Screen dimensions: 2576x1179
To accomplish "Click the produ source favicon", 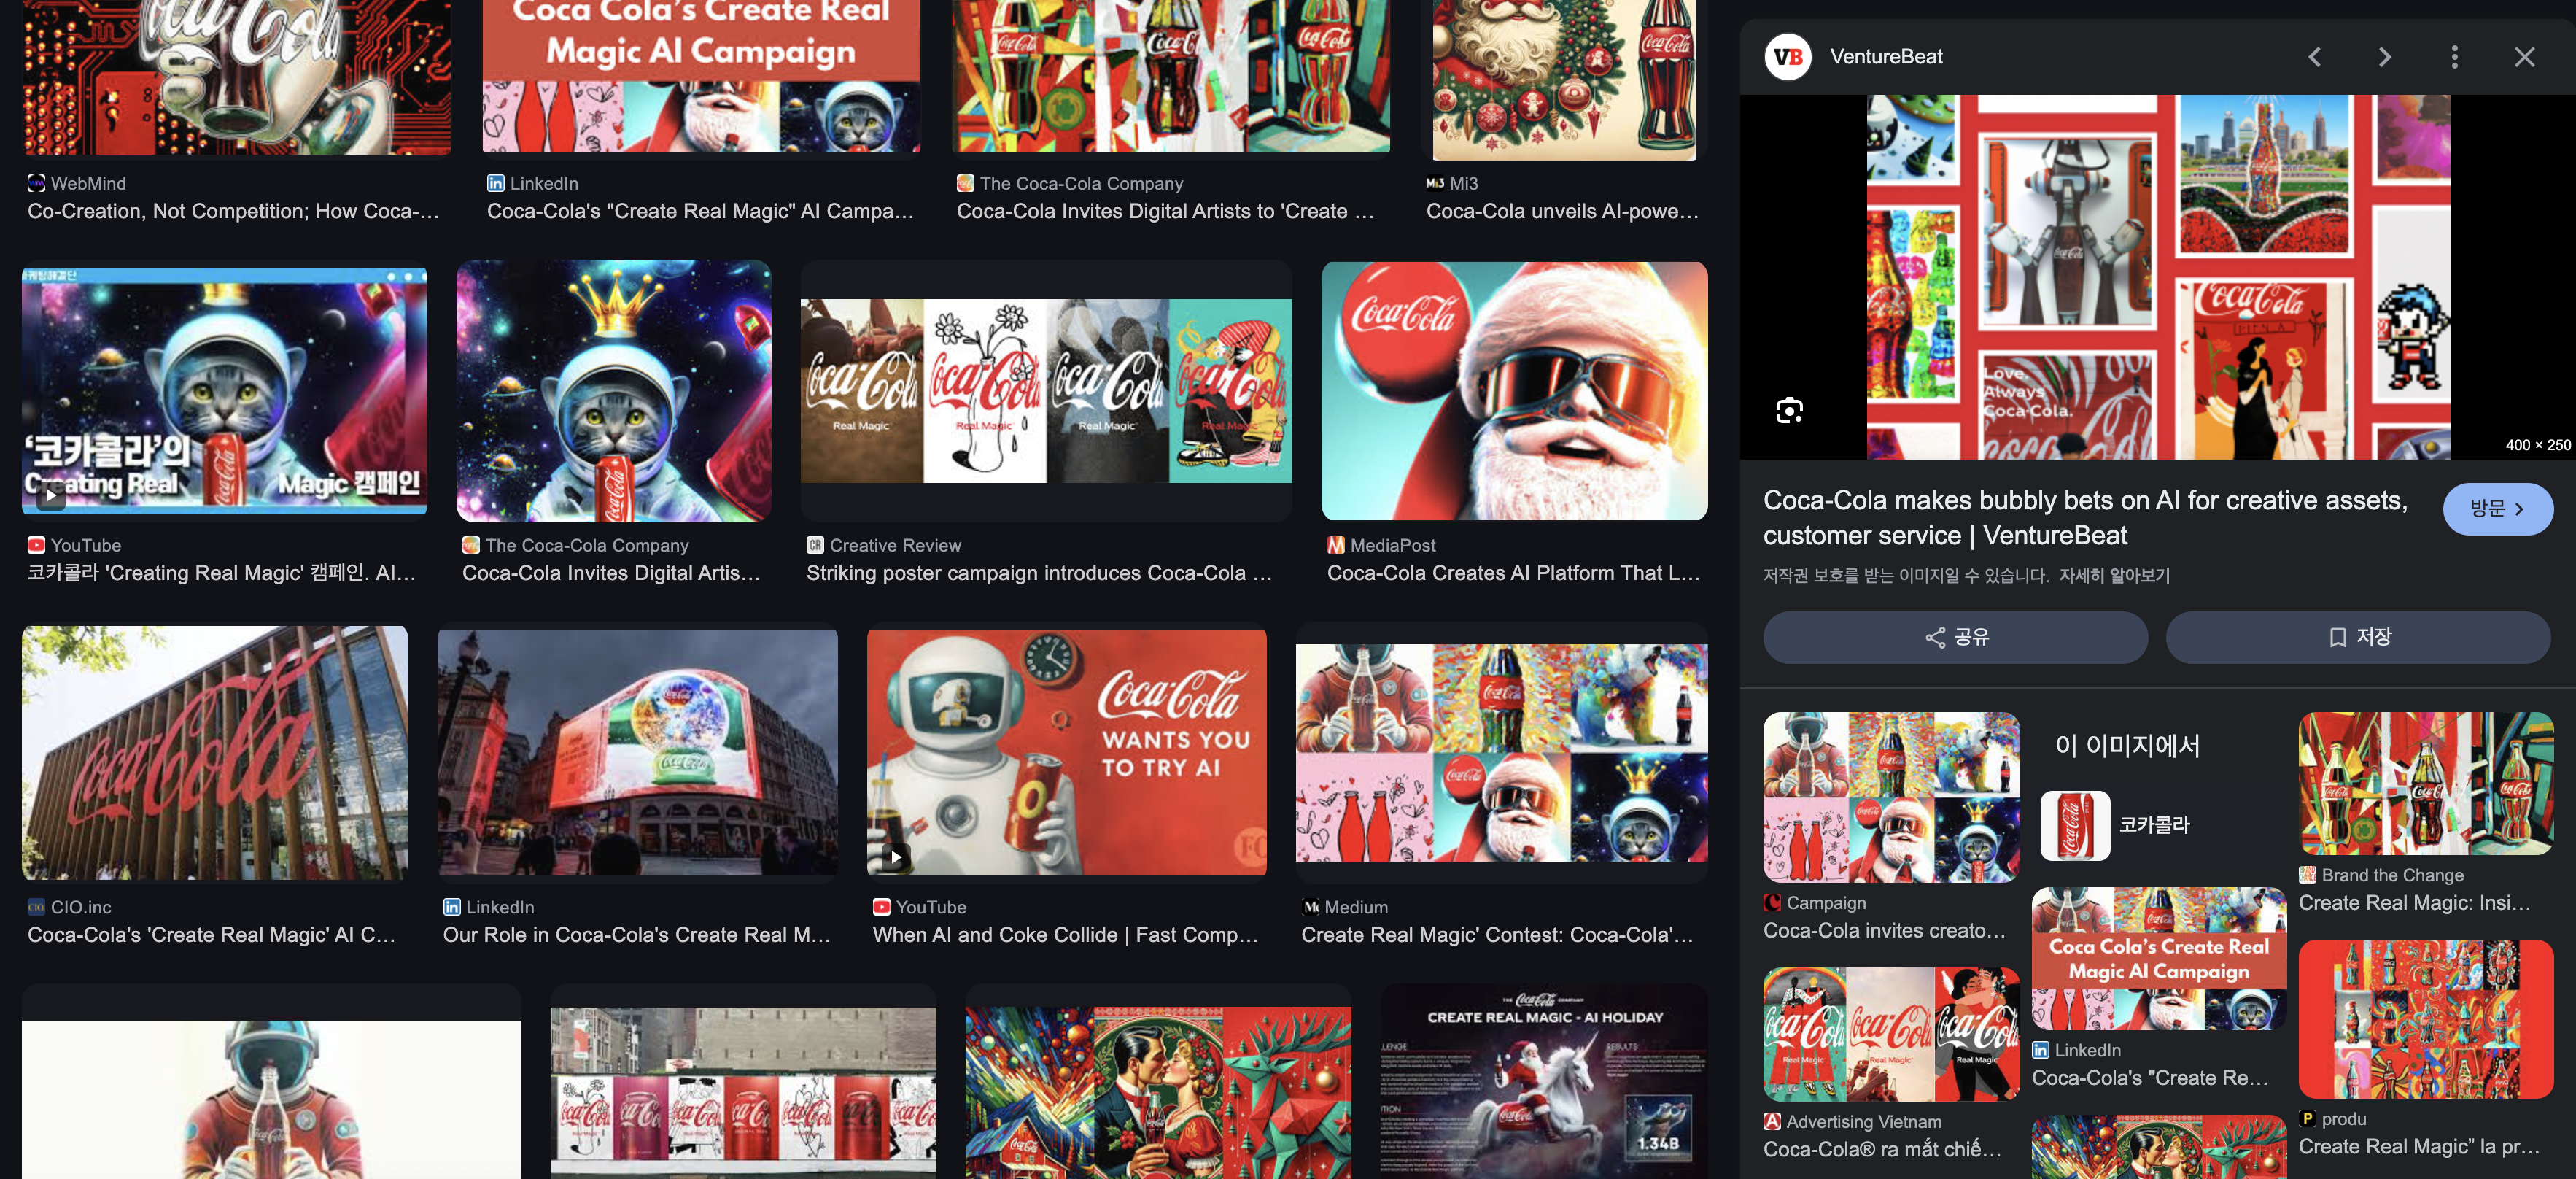I will [x=2307, y=1119].
